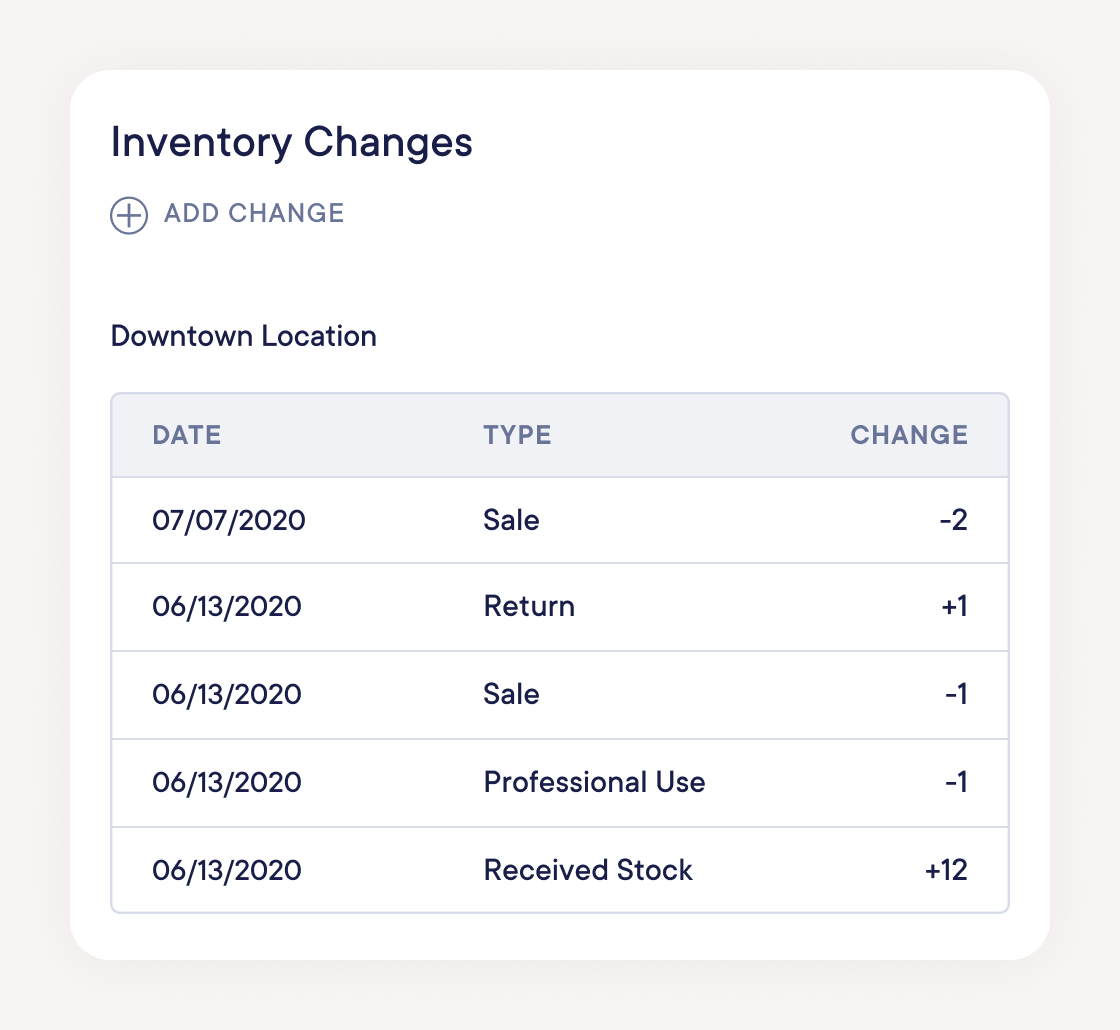Select the Sale row dated 07/07/2020
This screenshot has height=1030, width=1120.
[560, 520]
